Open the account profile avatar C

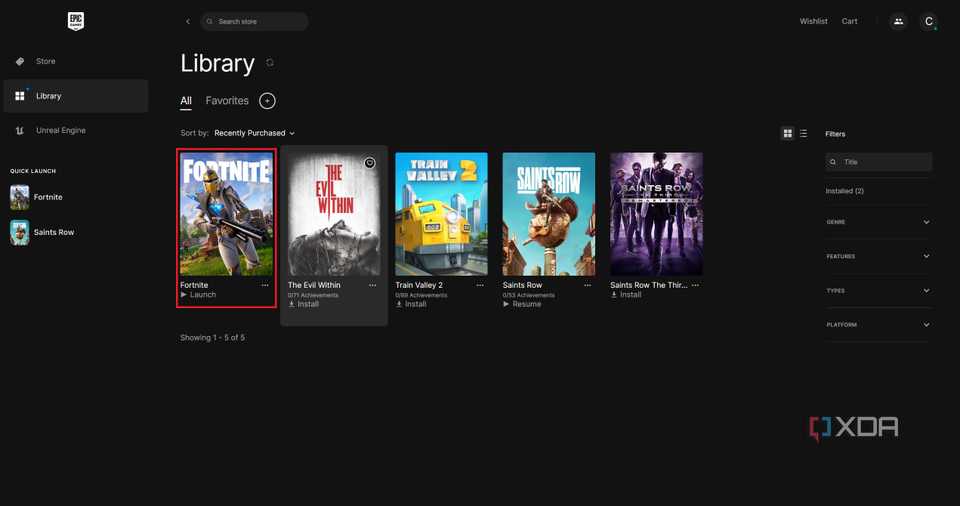(x=929, y=21)
